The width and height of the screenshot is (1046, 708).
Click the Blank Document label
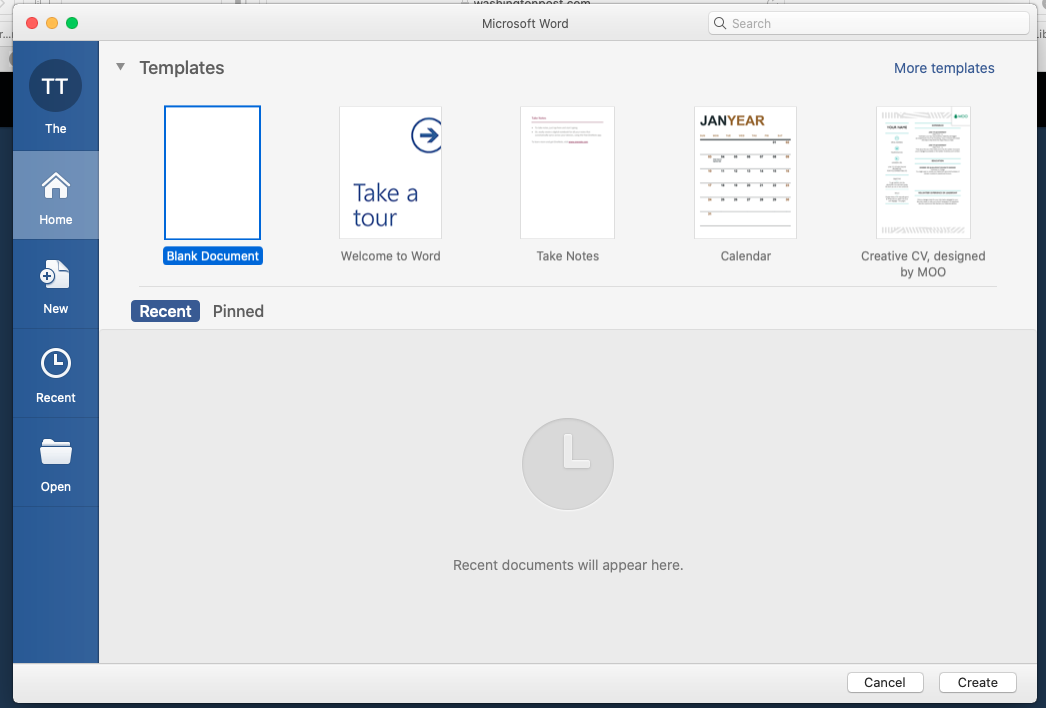coord(213,256)
